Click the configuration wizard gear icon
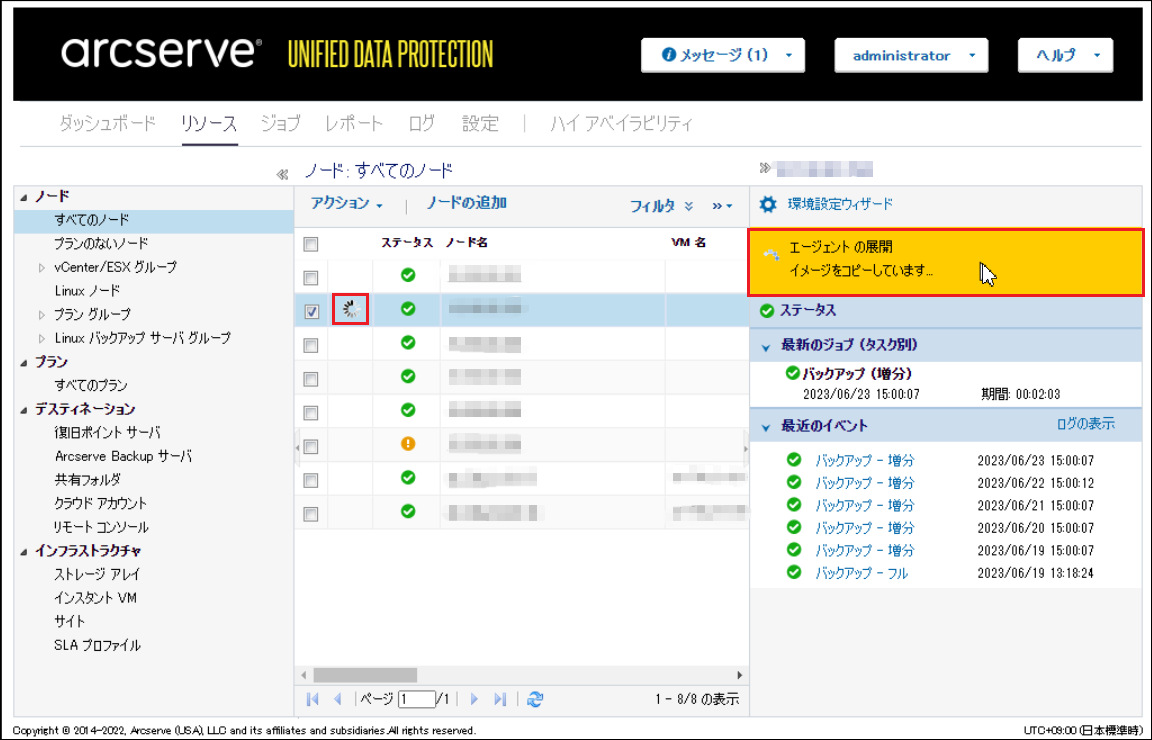The width and height of the screenshot is (1152, 740). click(x=768, y=204)
